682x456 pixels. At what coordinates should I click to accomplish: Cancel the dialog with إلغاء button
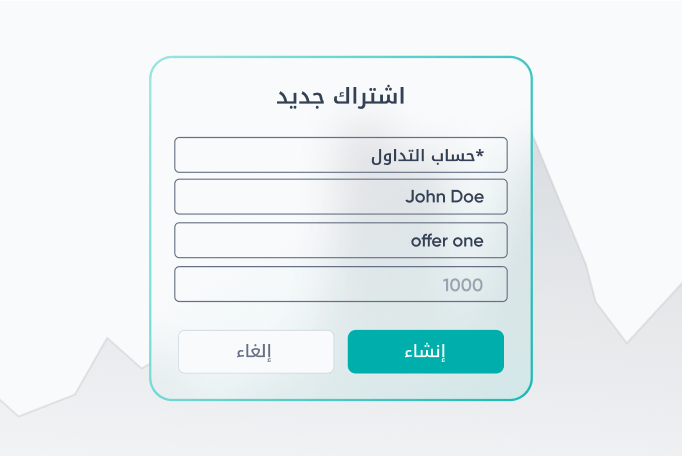256,352
